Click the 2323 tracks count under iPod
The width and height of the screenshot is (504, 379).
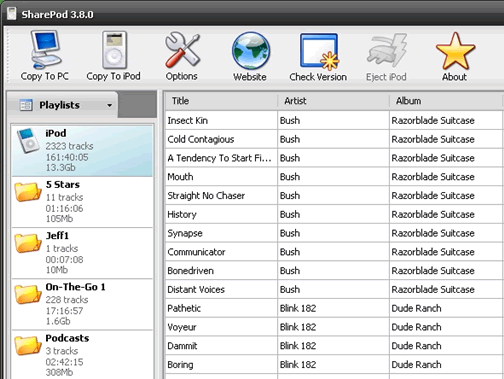coord(69,146)
